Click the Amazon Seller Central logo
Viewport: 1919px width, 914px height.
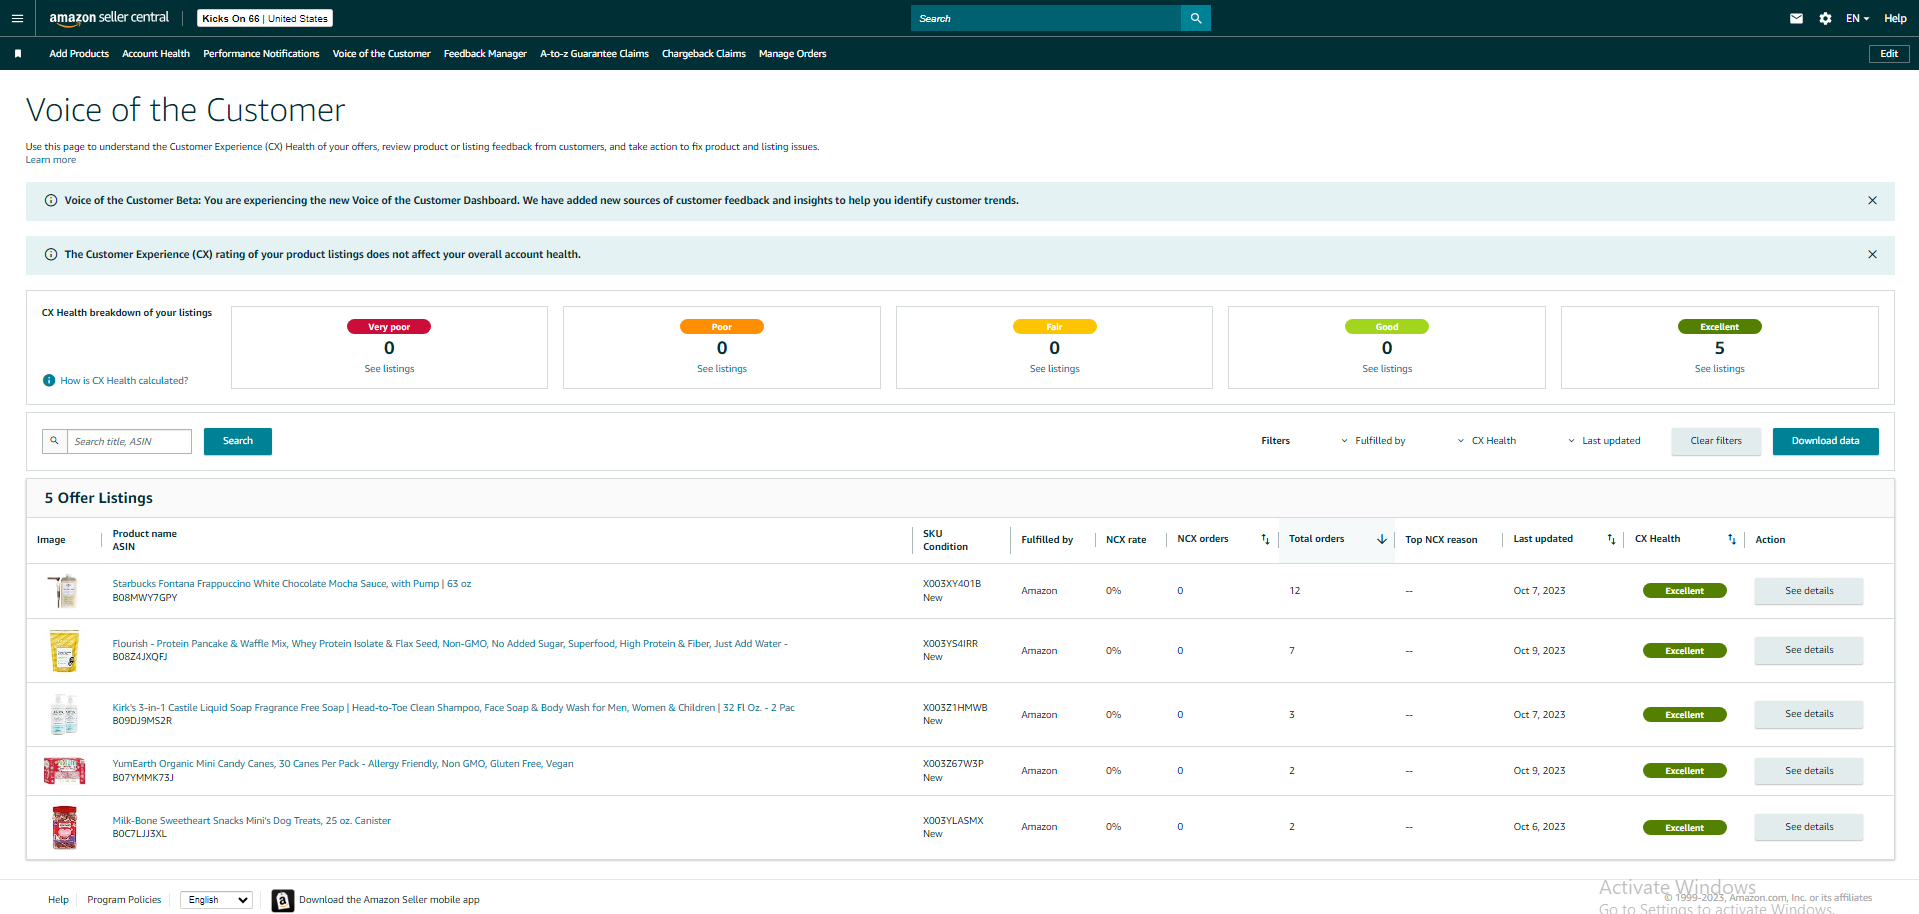pyautogui.click(x=109, y=18)
